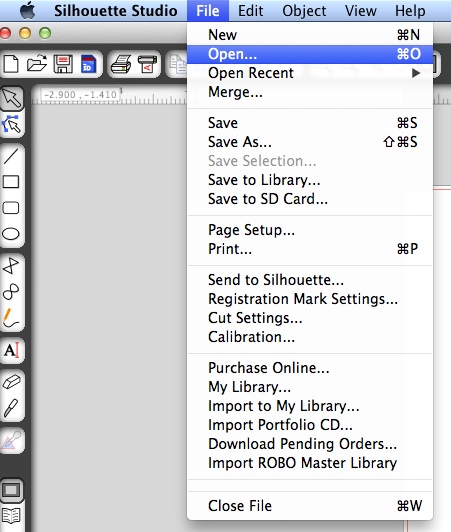The image size is (451, 532).
Task: Open the Library book icon
Action: point(11,516)
